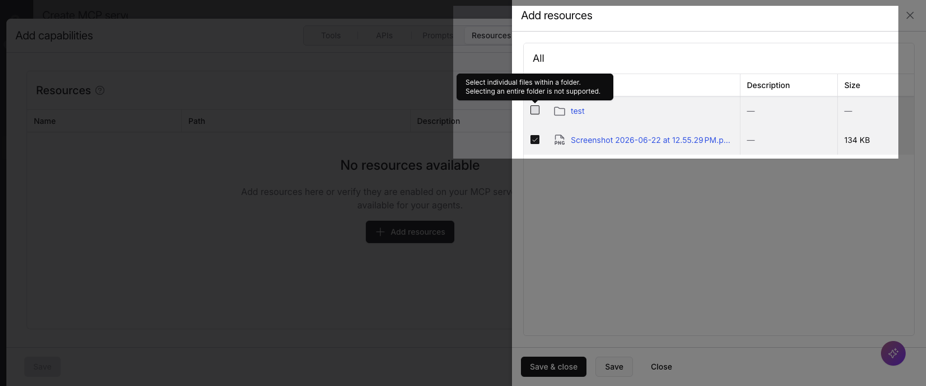926x386 pixels.
Task: Tick the checkbox beside the test folder
Action: coord(535,110)
